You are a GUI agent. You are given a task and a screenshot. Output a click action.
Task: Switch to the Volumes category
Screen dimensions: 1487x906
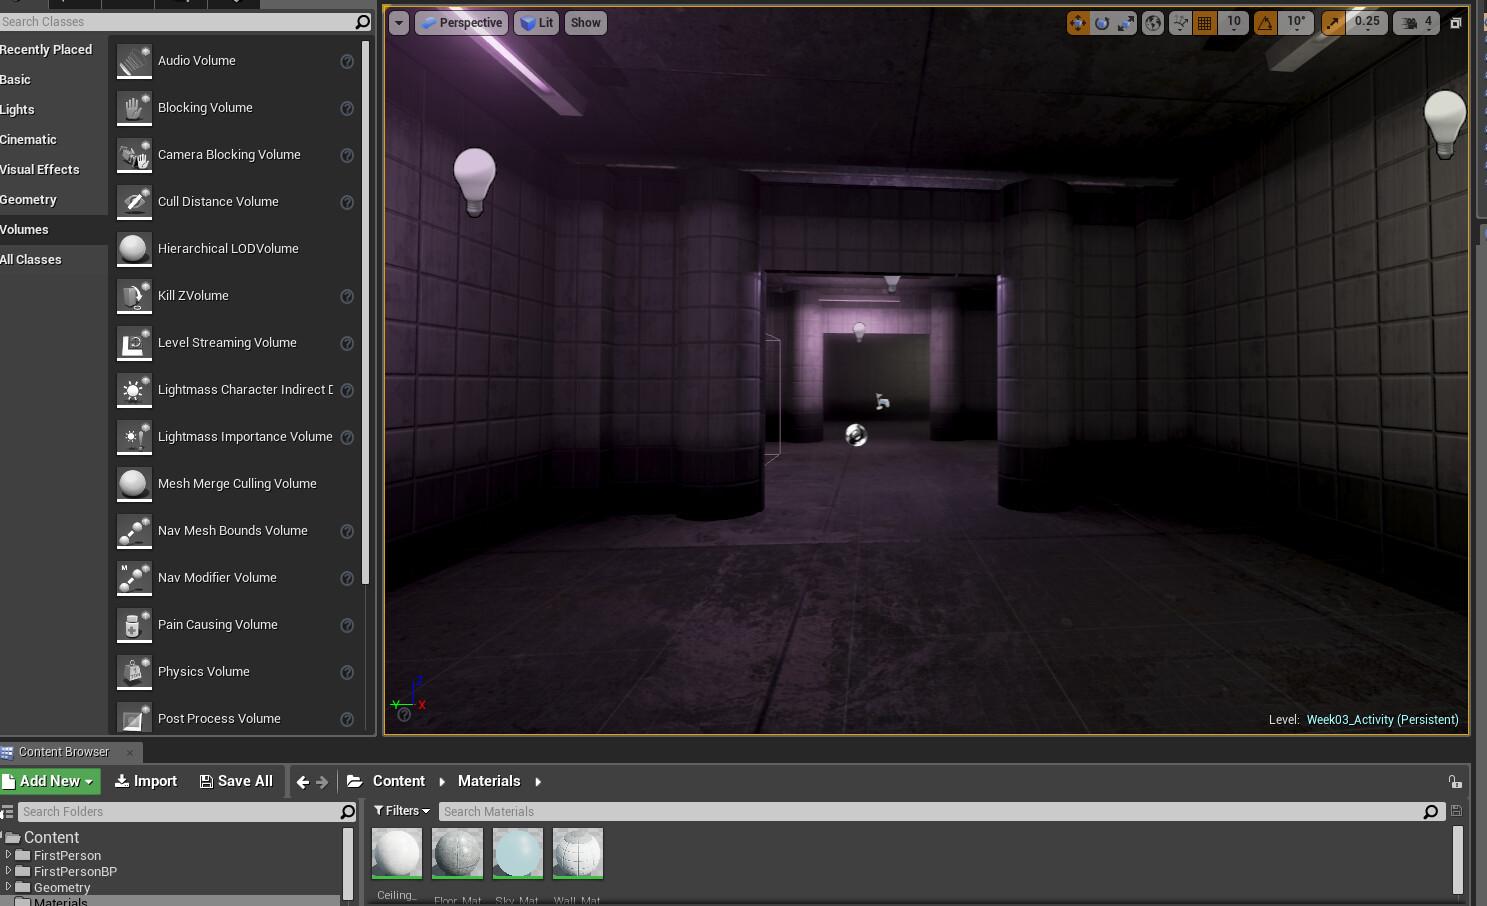25,229
